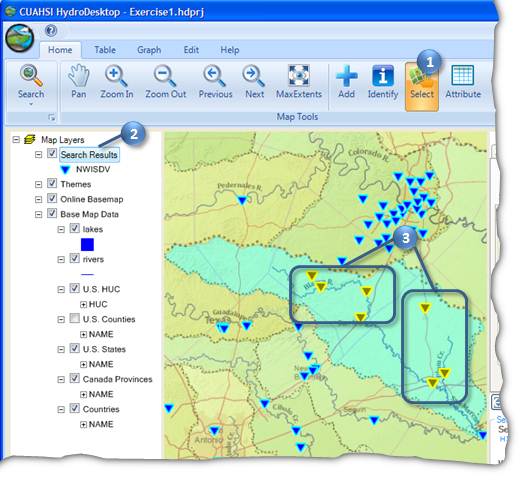Click the highlighted Select tool
531x489 pixels.
pyautogui.click(x=422, y=86)
